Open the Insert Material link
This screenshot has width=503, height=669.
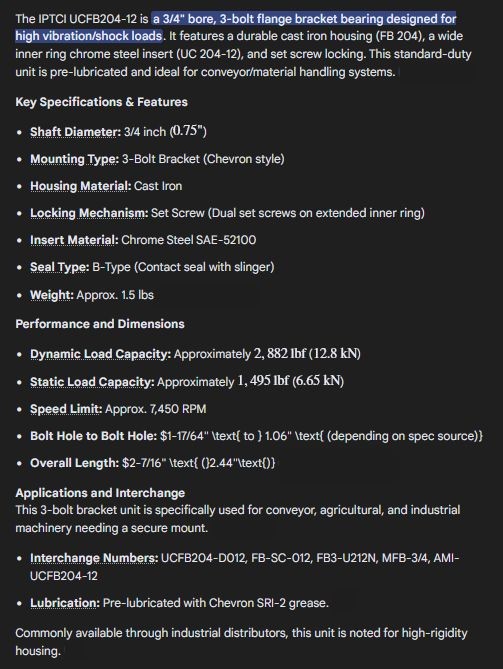(74, 240)
